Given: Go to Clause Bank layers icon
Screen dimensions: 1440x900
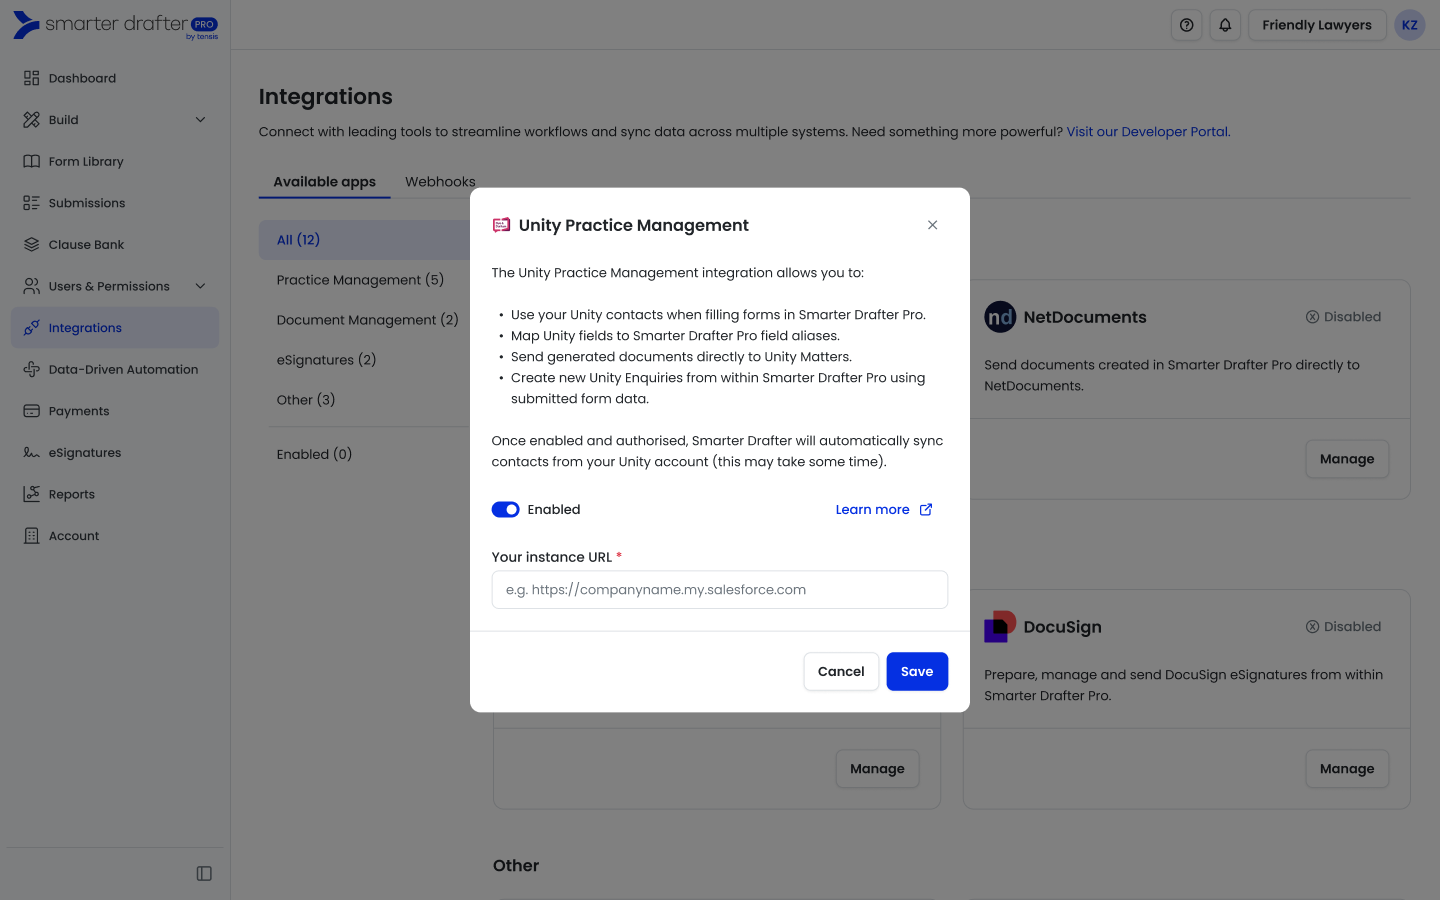Looking at the screenshot, I should tap(32, 245).
